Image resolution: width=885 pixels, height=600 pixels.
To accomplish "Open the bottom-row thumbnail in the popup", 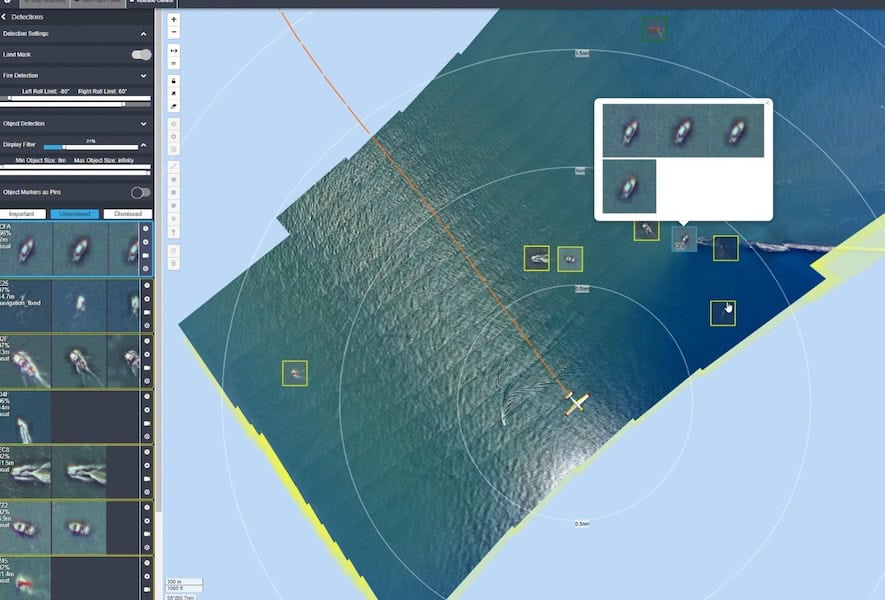I will click(x=629, y=186).
